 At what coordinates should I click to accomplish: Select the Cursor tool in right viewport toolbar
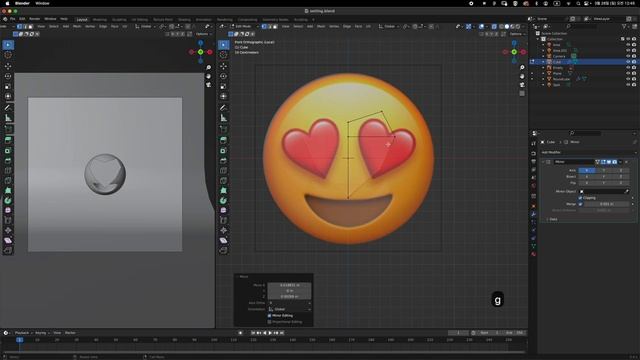(223, 55)
